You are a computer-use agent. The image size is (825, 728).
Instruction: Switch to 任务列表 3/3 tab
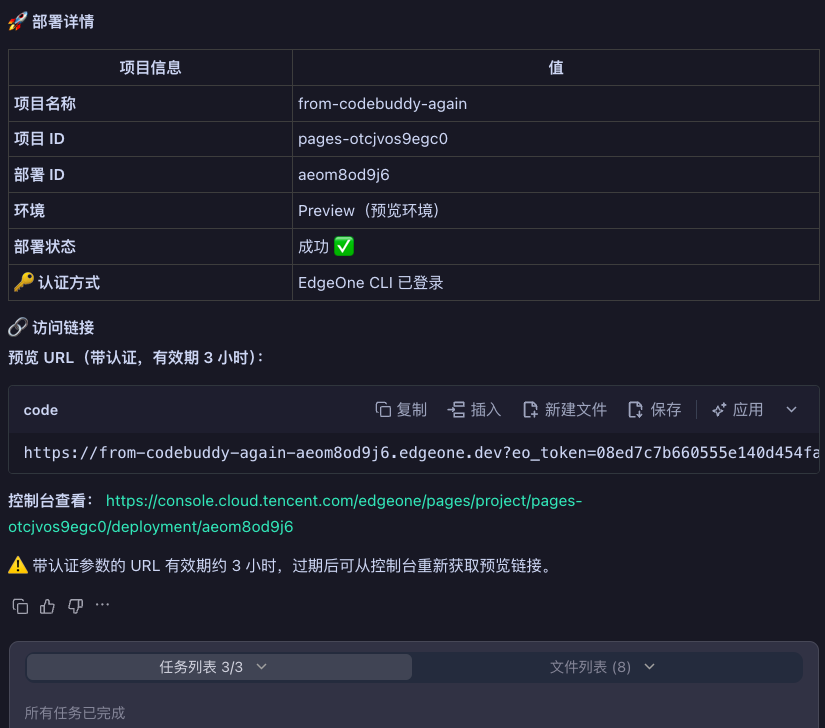[x=219, y=667]
